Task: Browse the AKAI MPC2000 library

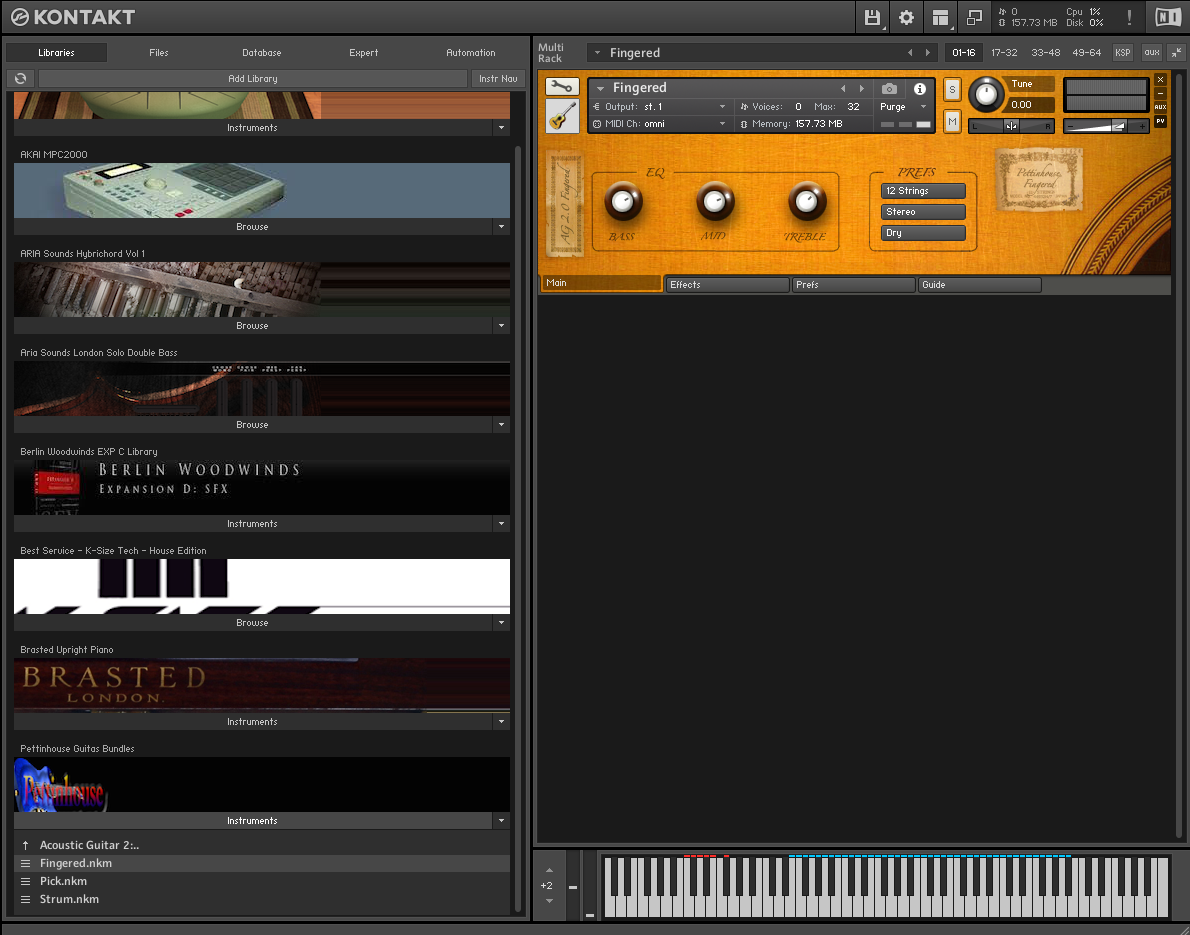Action: pyautogui.click(x=253, y=227)
